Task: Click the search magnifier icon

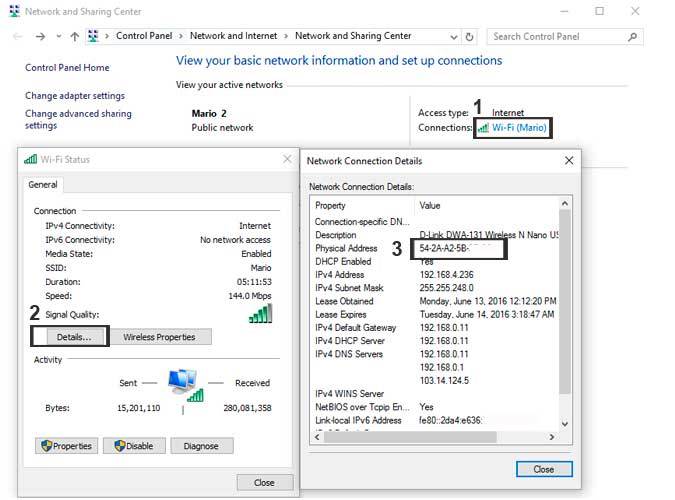Action: click(632, 37)
